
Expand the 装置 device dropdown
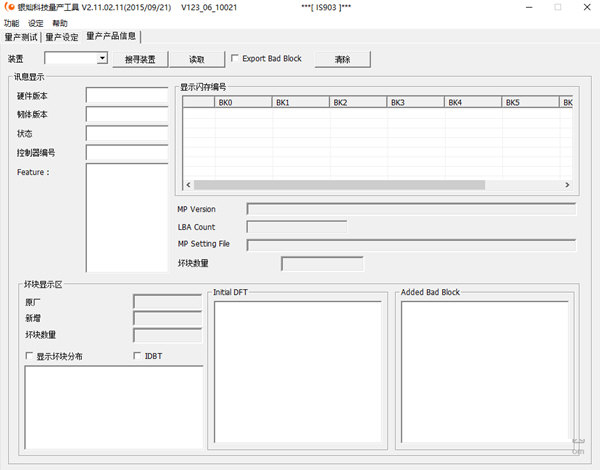point(102,59)
